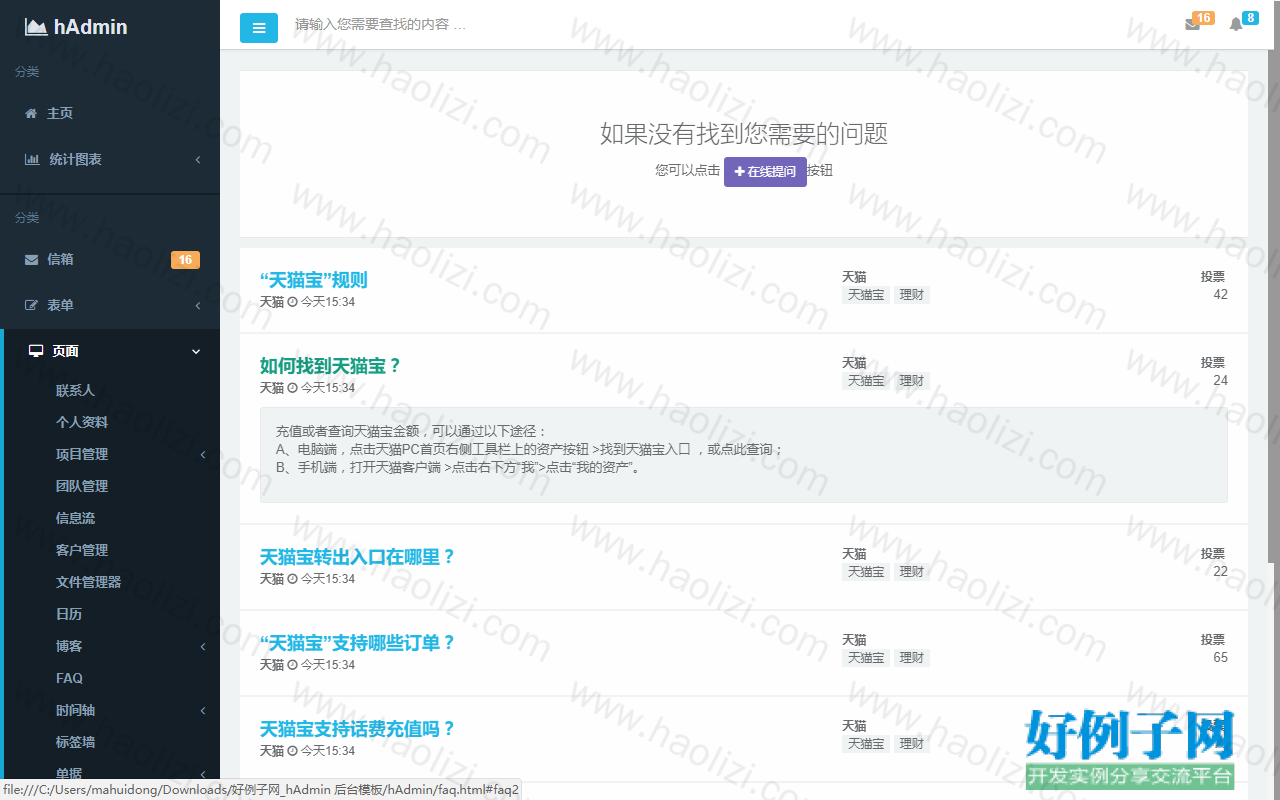1280x800 pixels.
Task: Click clock icon in 如何找到天猫宝 row
Action: (x=292, y=388)
